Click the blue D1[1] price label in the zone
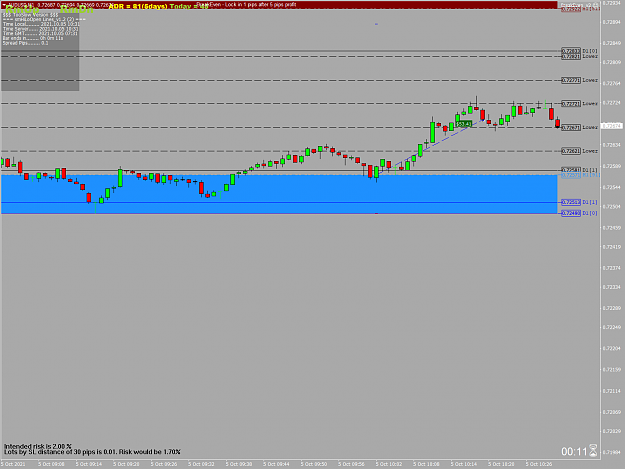The width and height of the screenshot is (625, 469). point(571,202)
